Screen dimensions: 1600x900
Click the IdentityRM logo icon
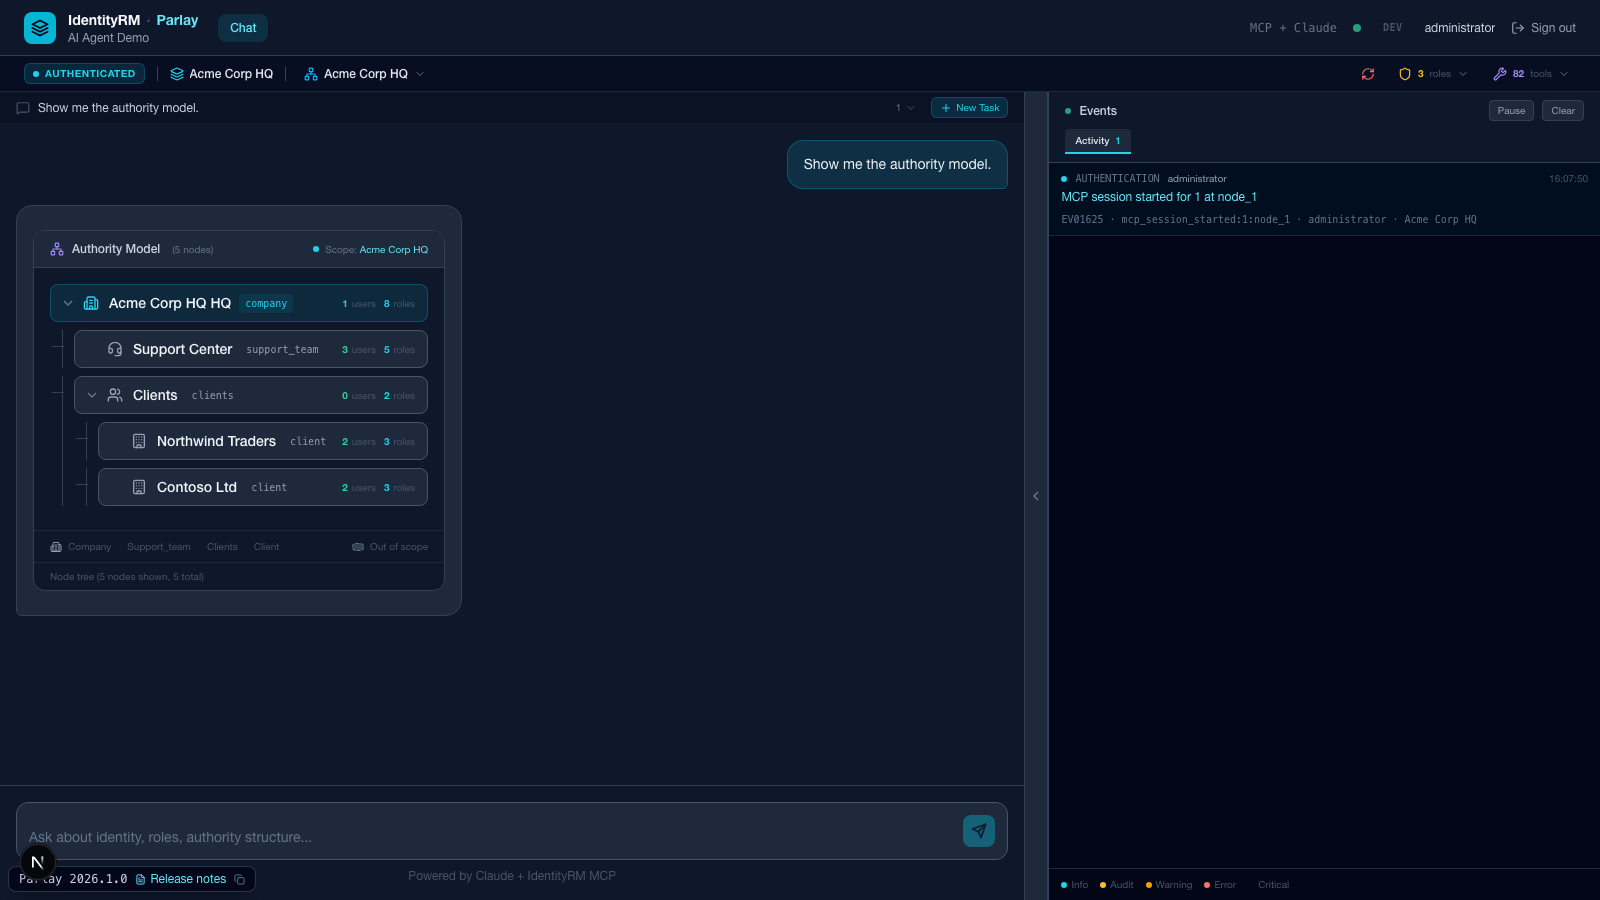tap(40, 28)
